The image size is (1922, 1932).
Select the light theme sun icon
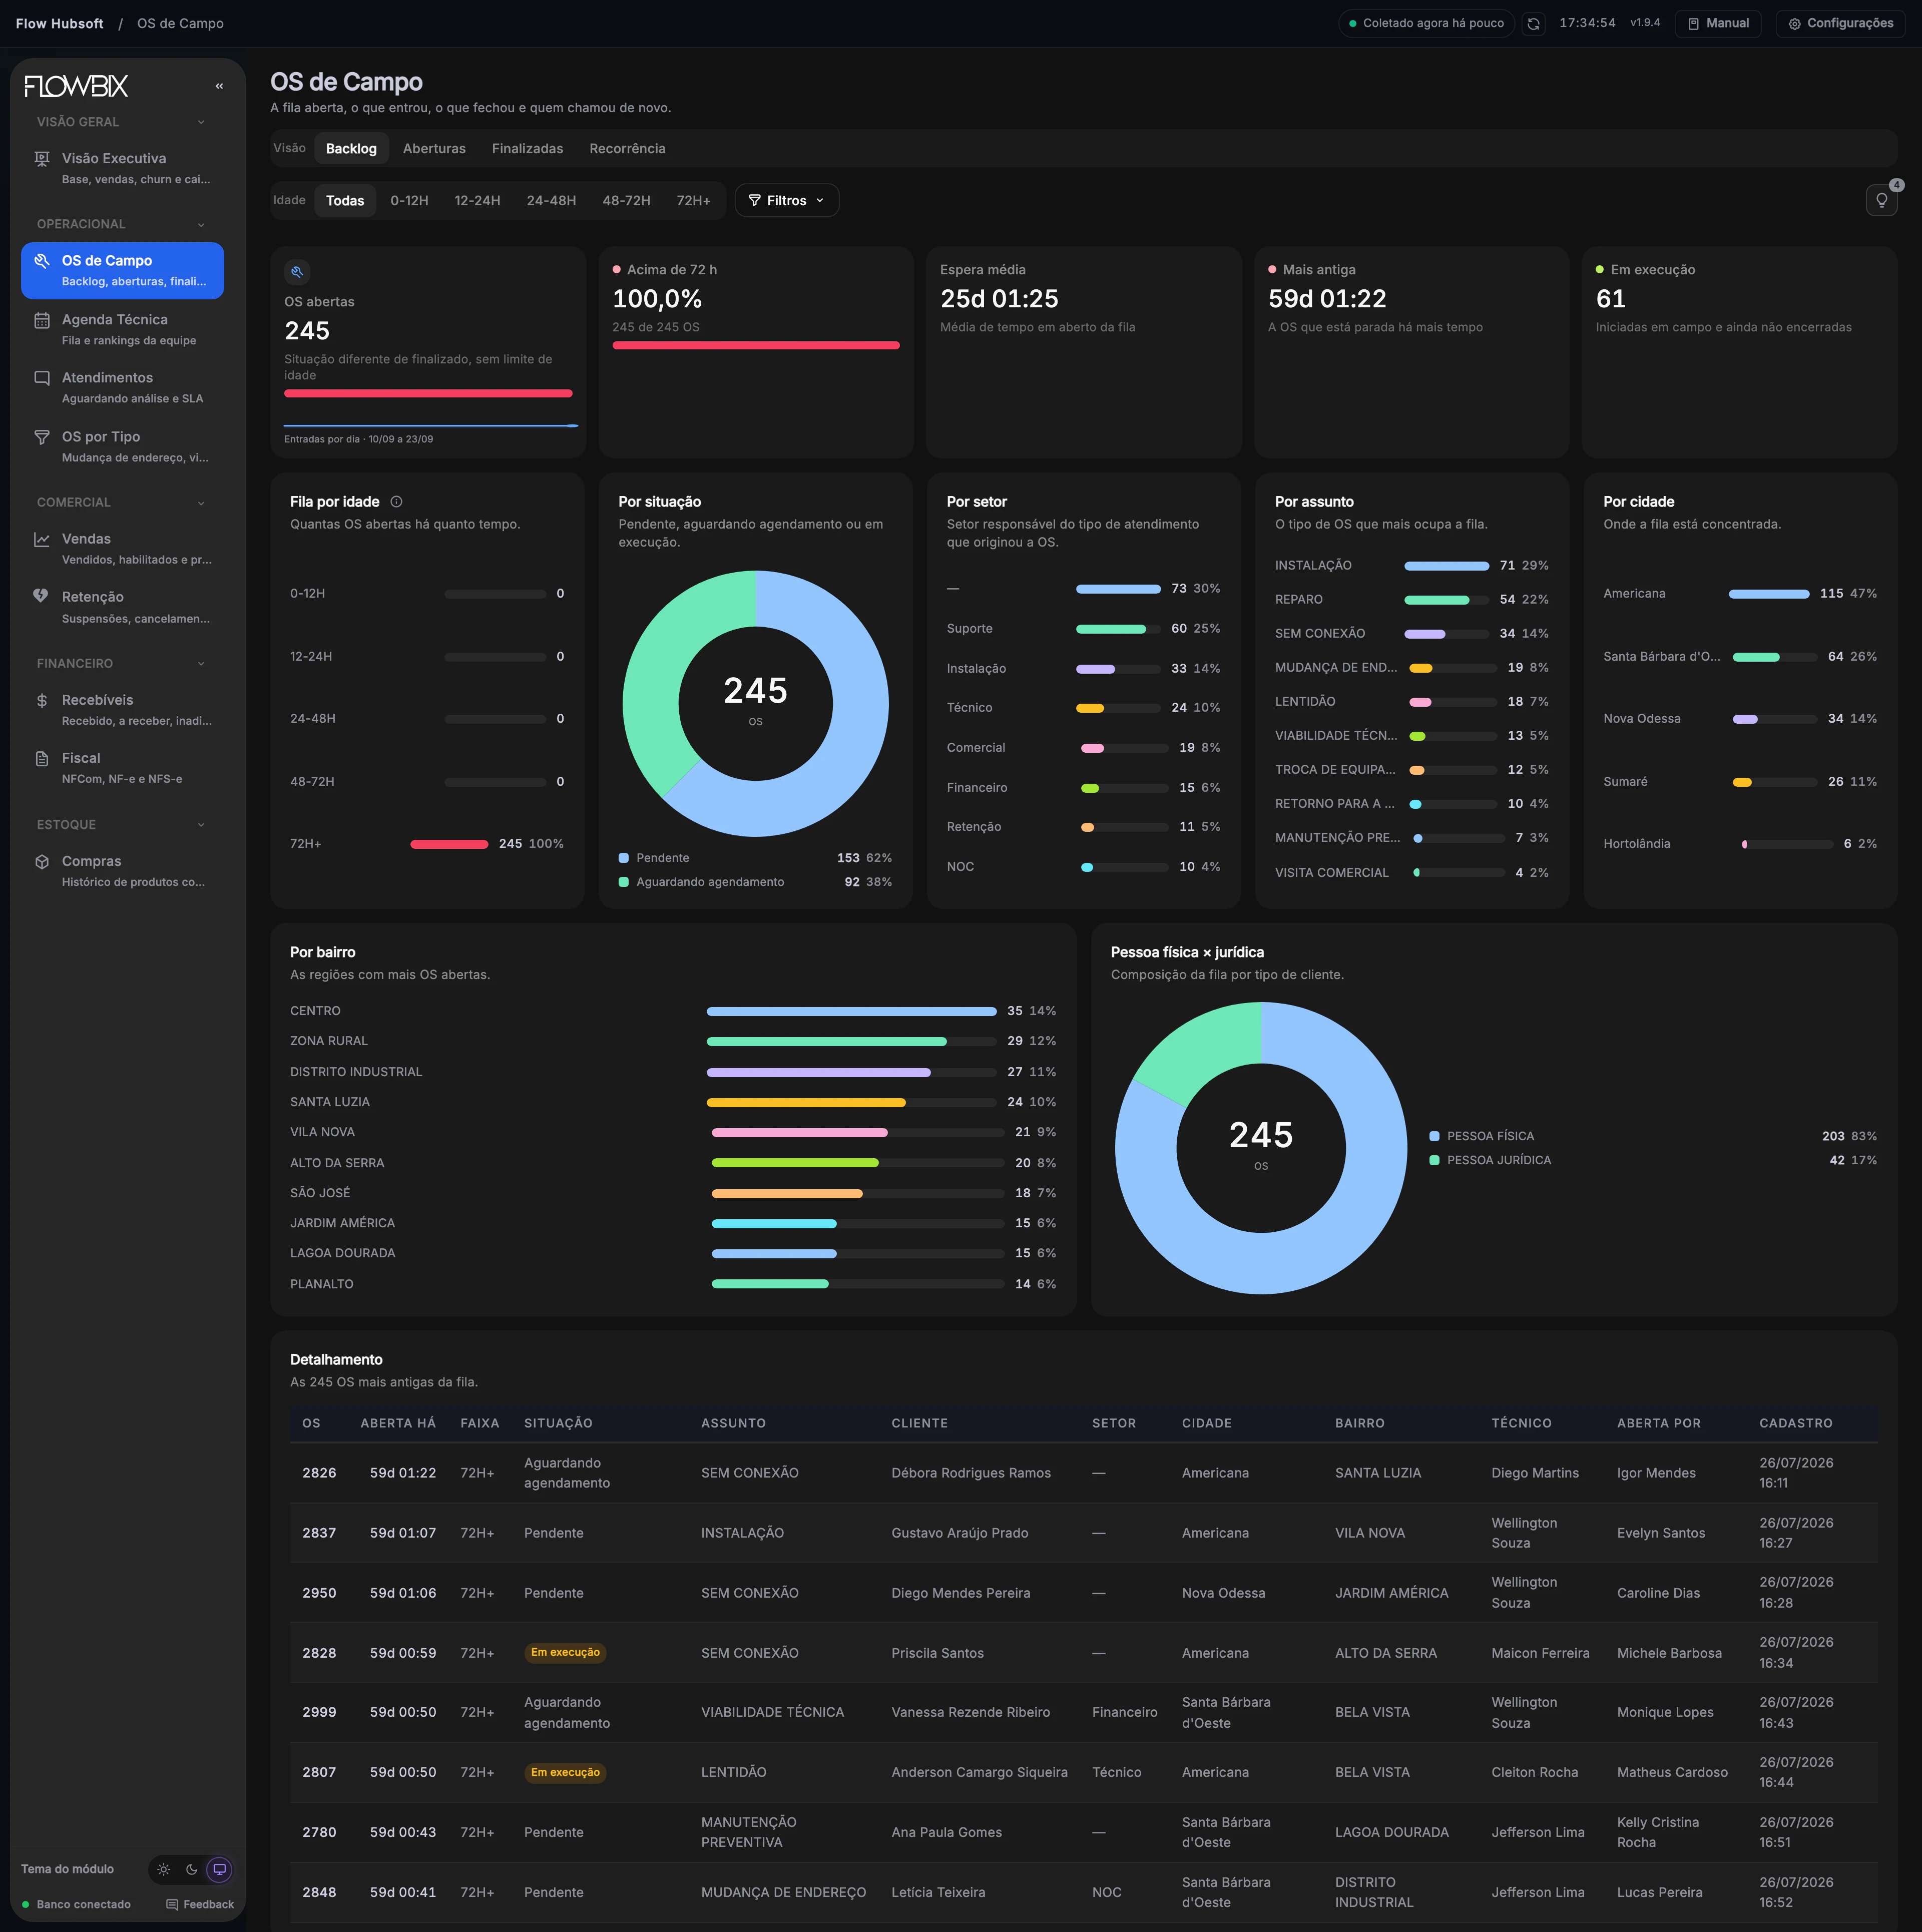pos(164,1869)
